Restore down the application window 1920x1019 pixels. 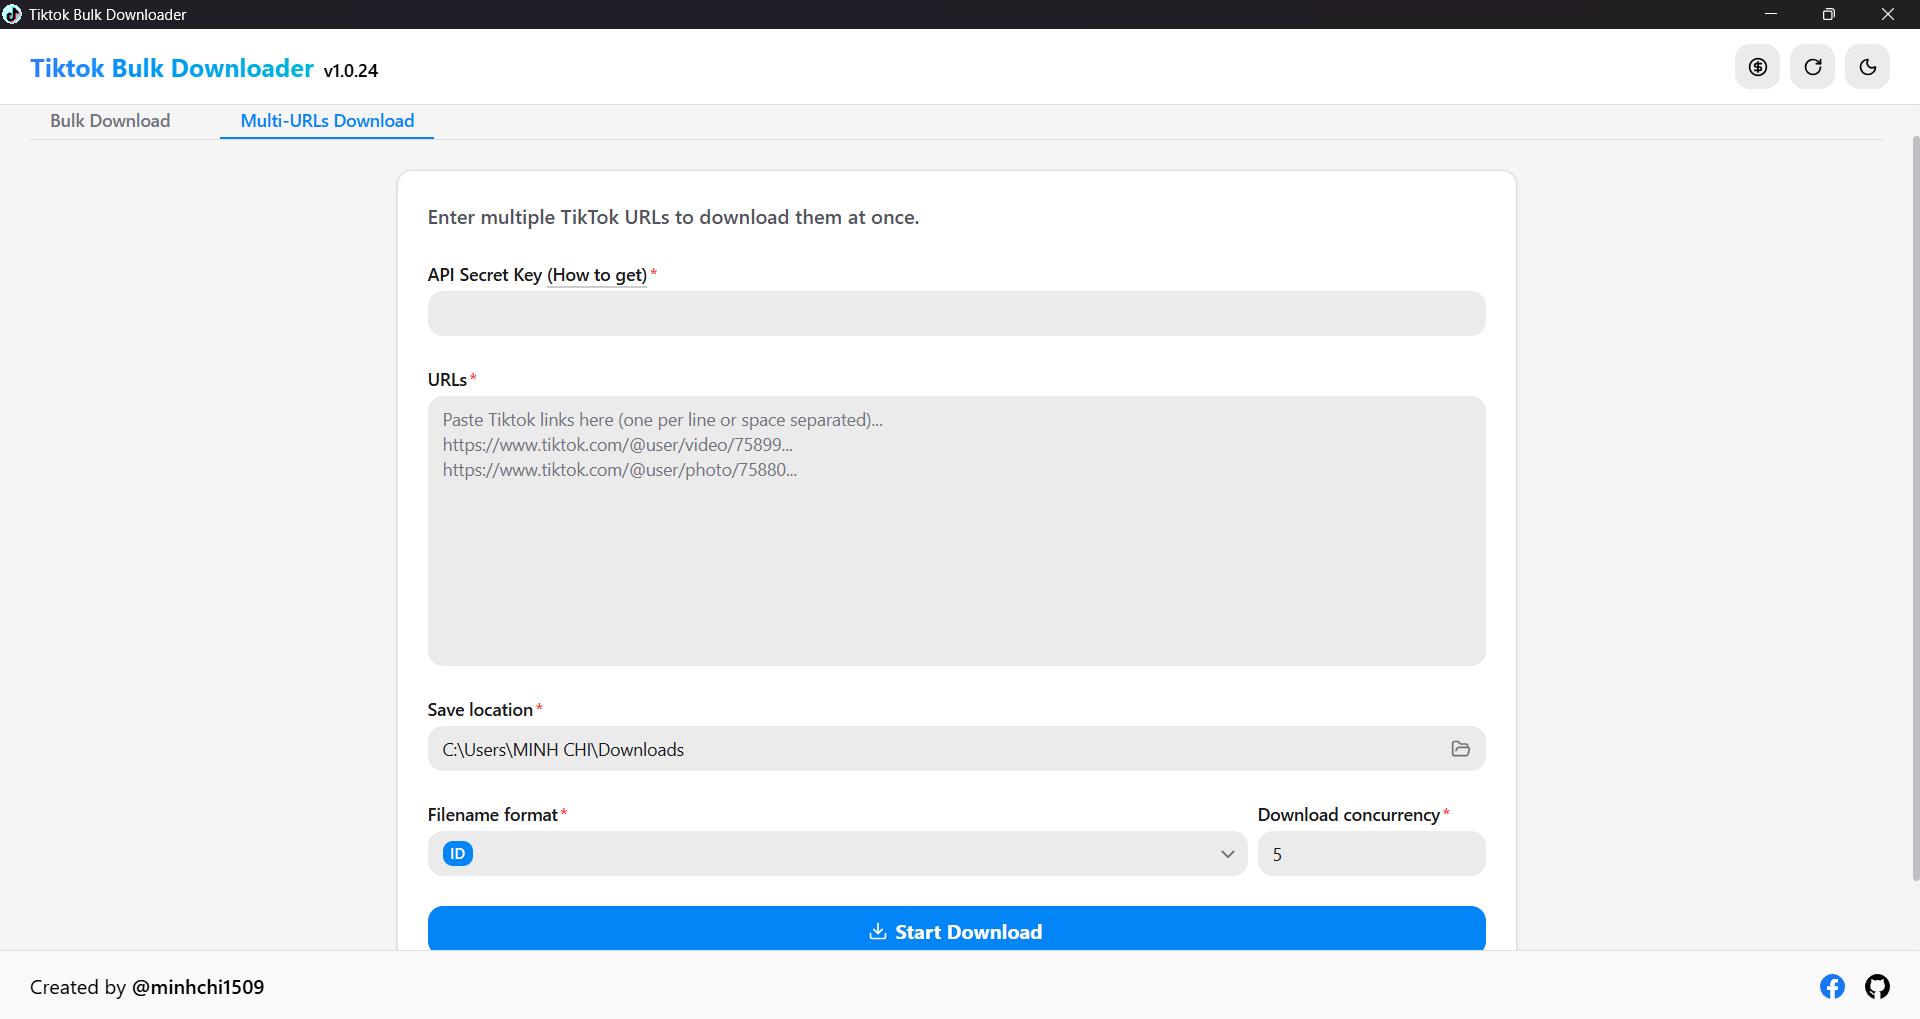coord(1828,14)
